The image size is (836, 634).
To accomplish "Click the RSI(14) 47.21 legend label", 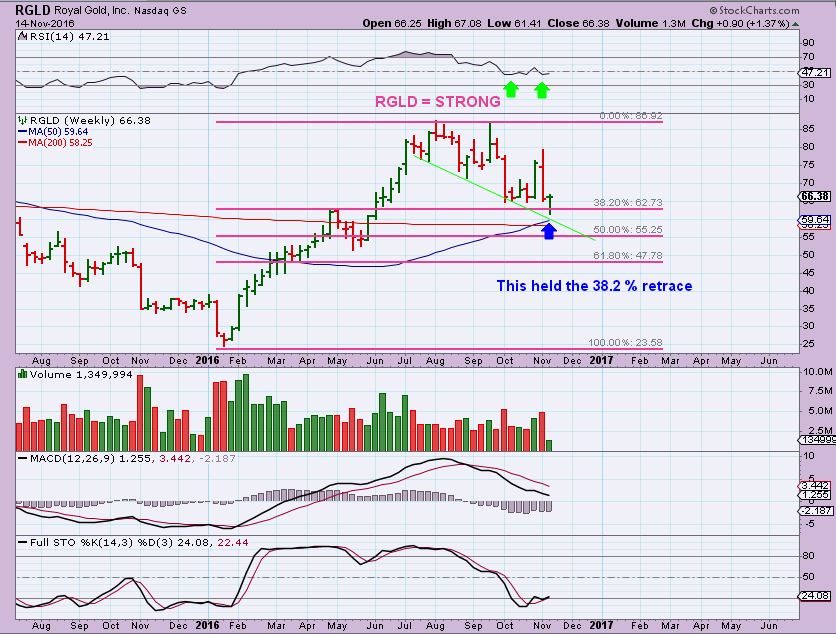I will pos(69,37).
